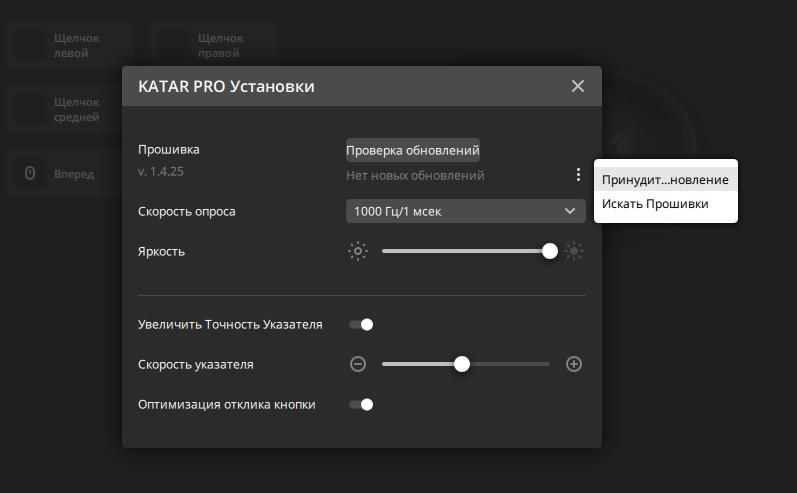Open the three-dot firmware options menu
The width and height of the screenshot is (797, 493).
coord(578,175)
